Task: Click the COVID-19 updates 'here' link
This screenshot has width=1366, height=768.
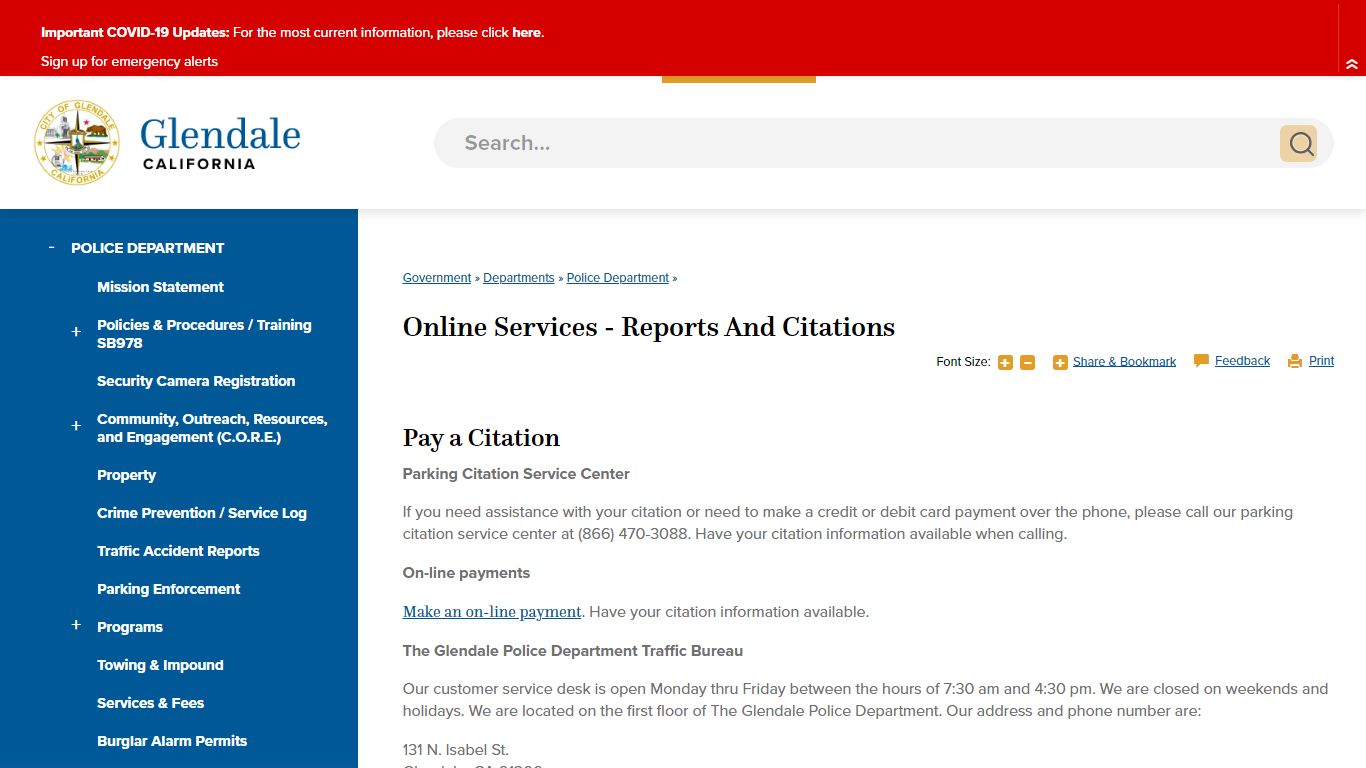Action: pyautogui.click(x=526, y=32)
